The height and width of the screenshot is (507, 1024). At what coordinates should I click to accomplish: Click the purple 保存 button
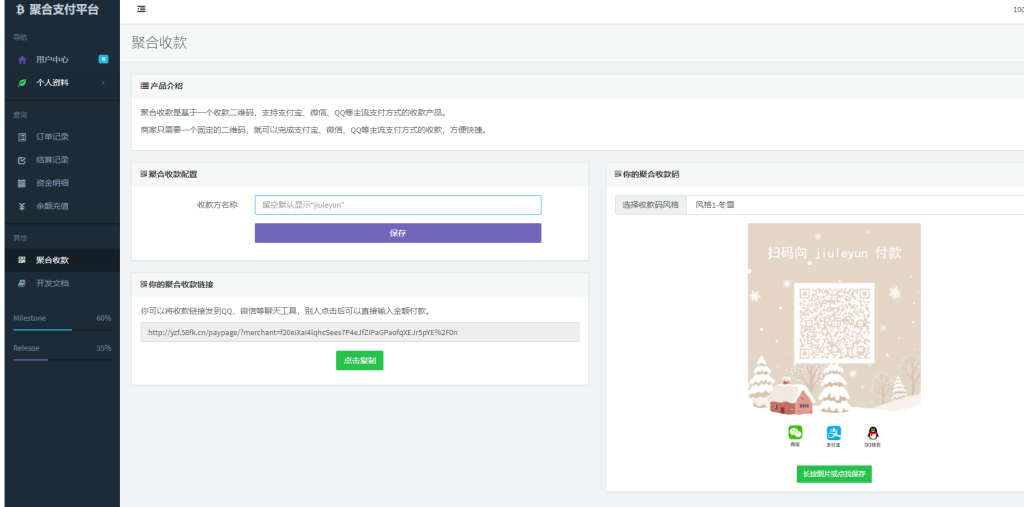(398, 233)
